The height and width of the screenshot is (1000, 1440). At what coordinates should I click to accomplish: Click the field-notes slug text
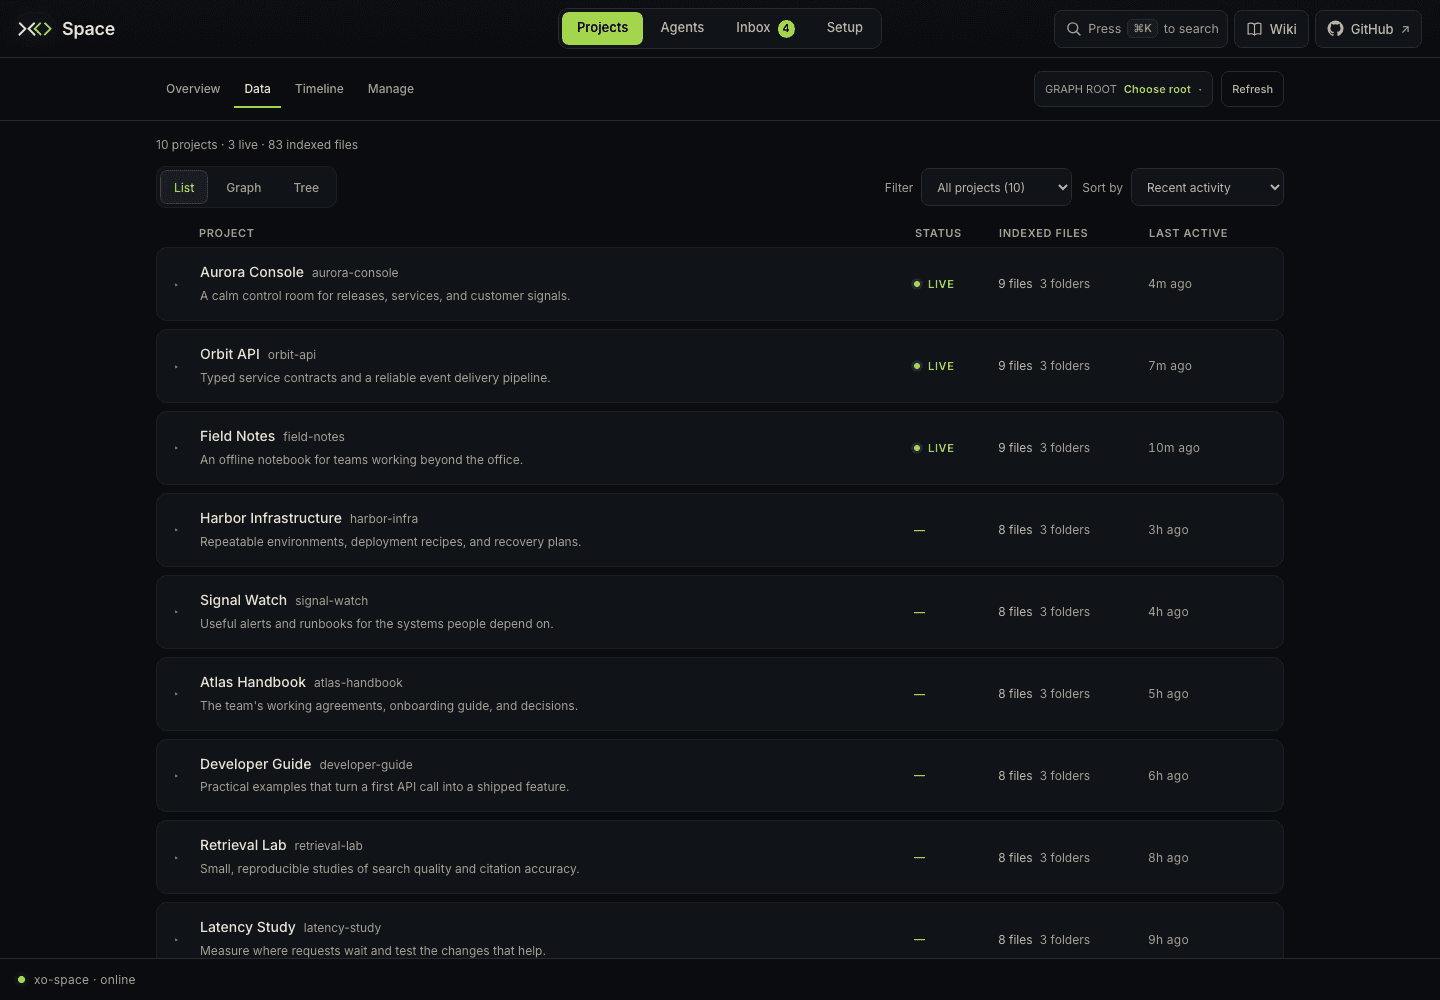pyautogui.click(x=314, y=437)
